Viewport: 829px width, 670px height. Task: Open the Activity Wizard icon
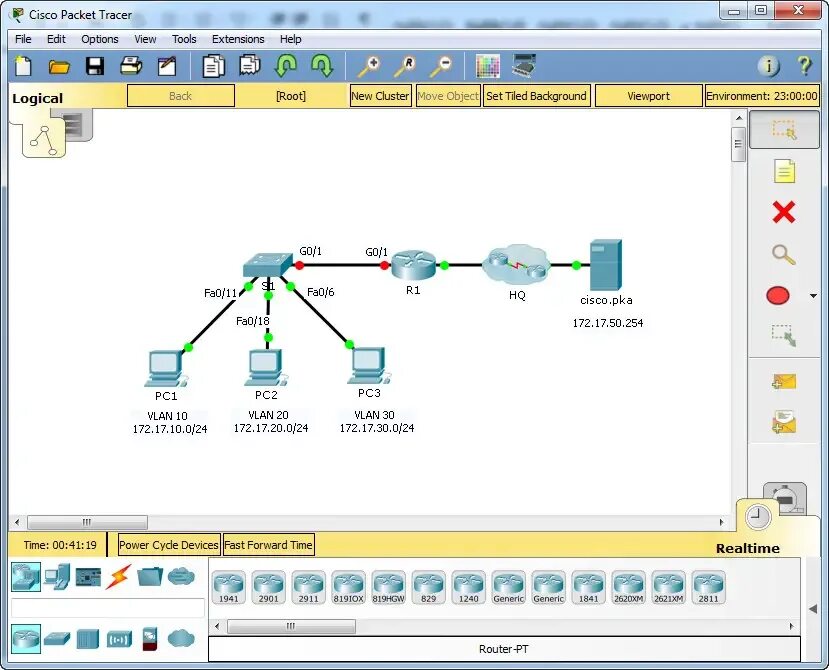pos(167,66)
